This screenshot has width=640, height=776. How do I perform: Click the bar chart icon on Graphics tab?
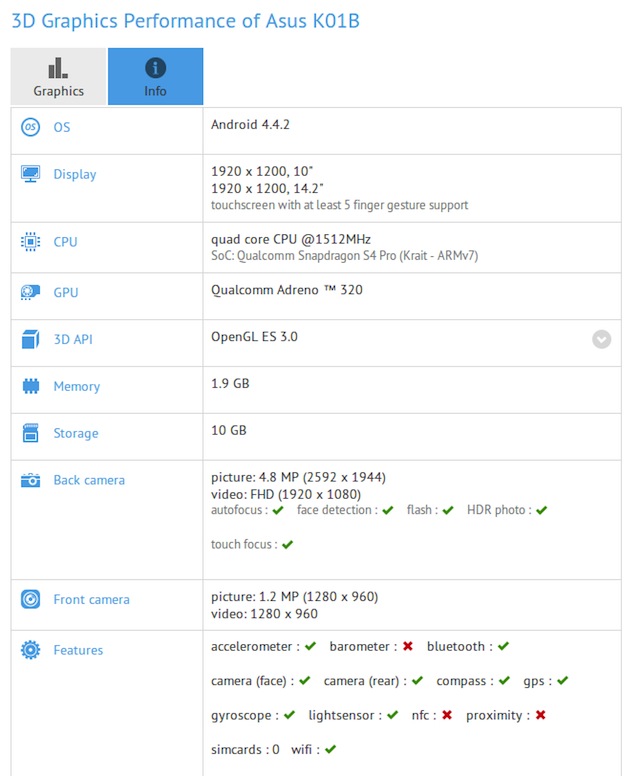pyautogui.click(x=58, y=68)
